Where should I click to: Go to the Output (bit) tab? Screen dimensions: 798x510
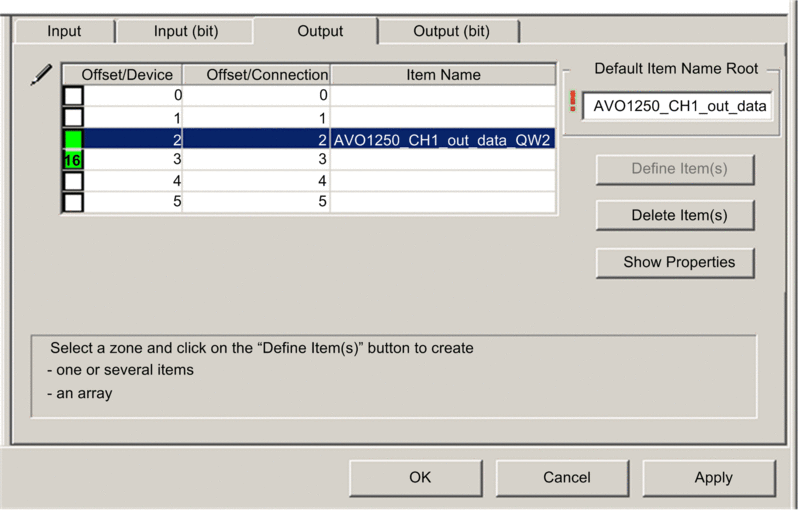[452, 31]
